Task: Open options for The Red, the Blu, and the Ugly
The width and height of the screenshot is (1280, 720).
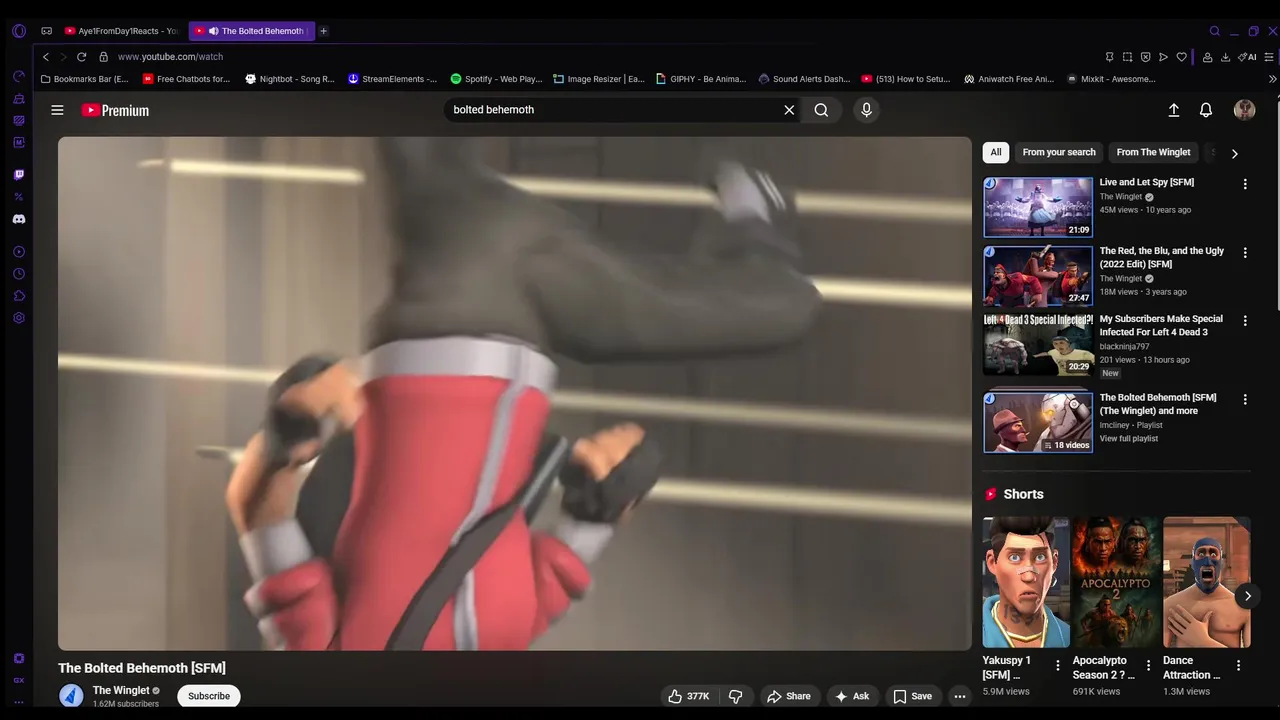Action: click(x=1245, y=253)
